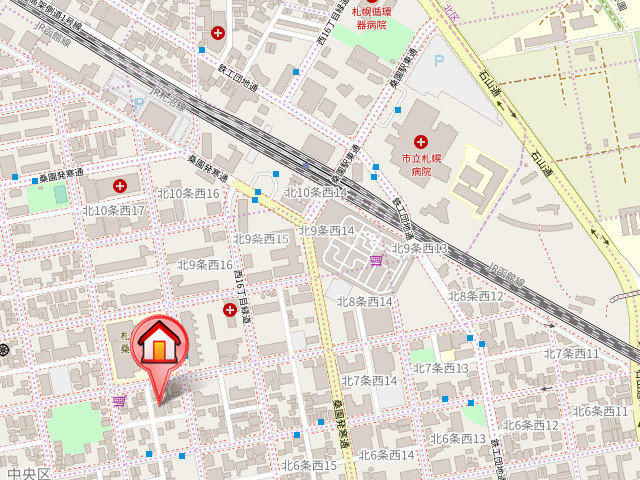
Task: Click the 北8条西14 block label
Action: point(364,301)
